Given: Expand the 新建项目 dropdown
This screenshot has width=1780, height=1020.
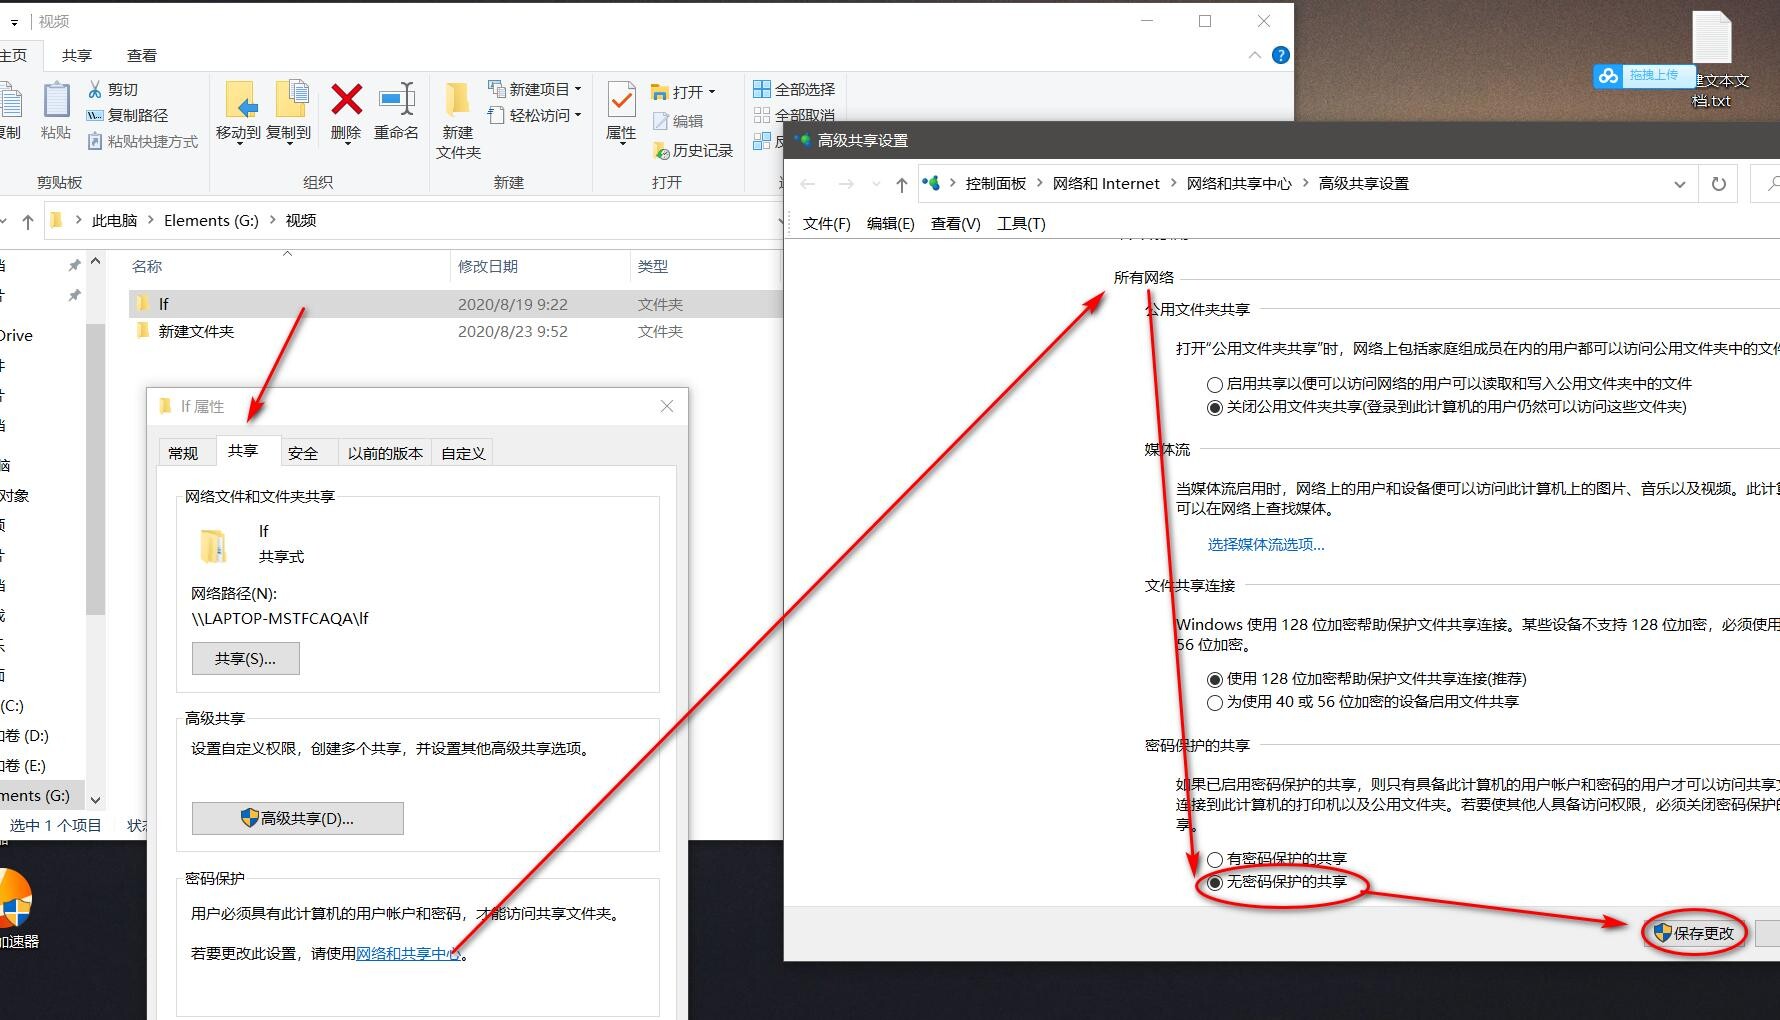Looking at the screenshot, I should click(578, 89).
